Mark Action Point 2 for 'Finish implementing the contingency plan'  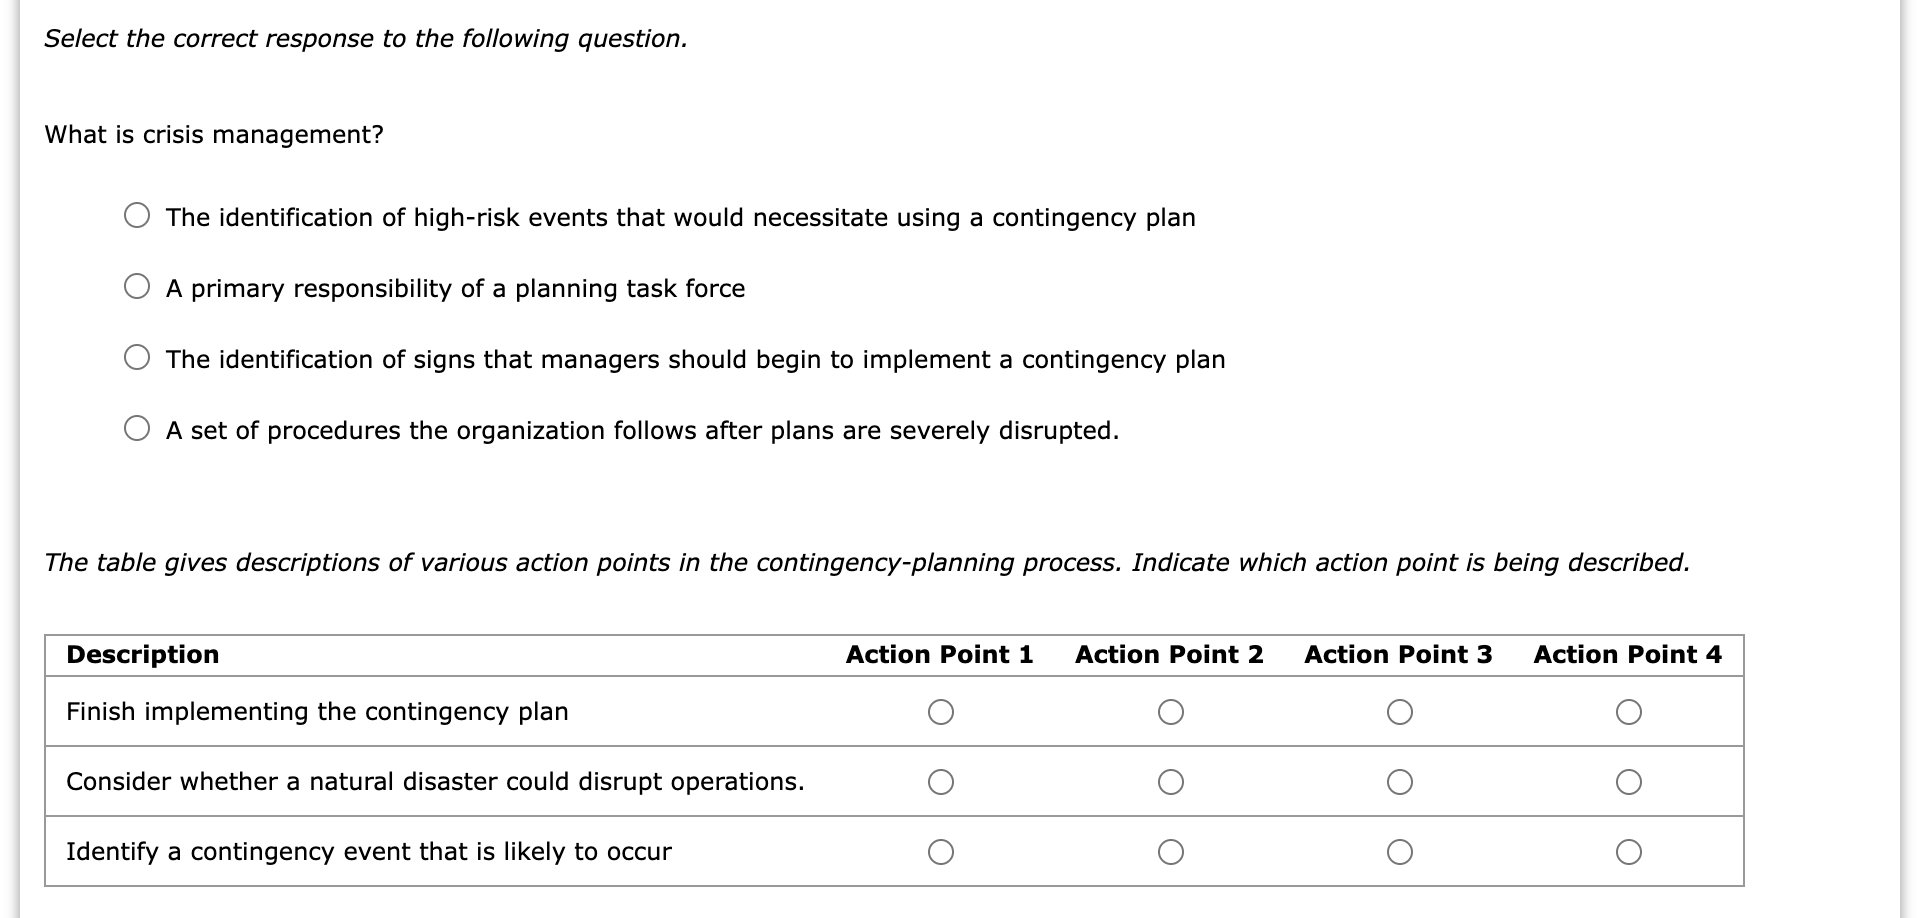(x=1171, y=712)
